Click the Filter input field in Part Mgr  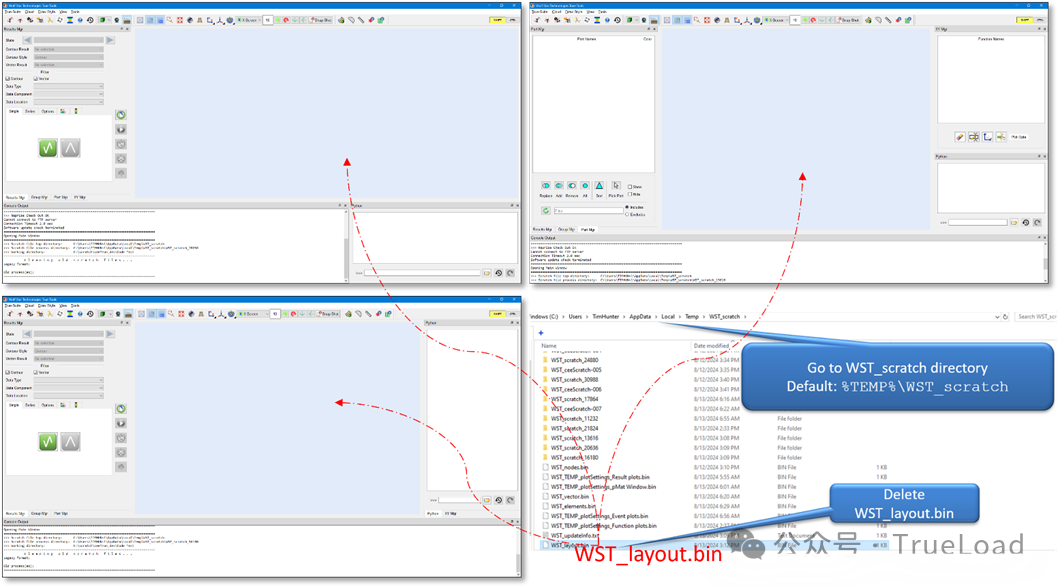pyautogui.click(x=588, y=211)
